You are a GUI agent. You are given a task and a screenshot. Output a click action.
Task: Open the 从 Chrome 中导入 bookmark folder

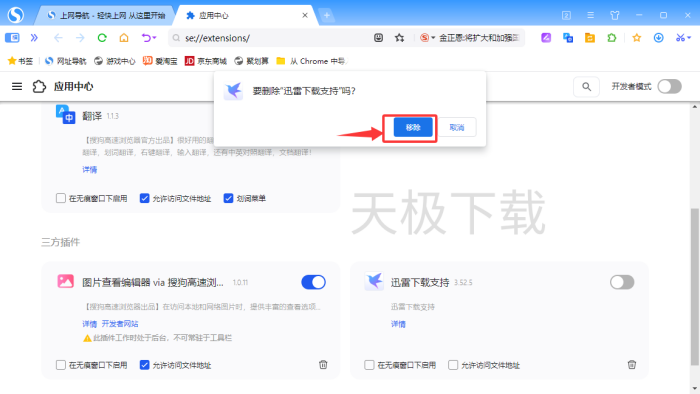[x=311, y=61]
